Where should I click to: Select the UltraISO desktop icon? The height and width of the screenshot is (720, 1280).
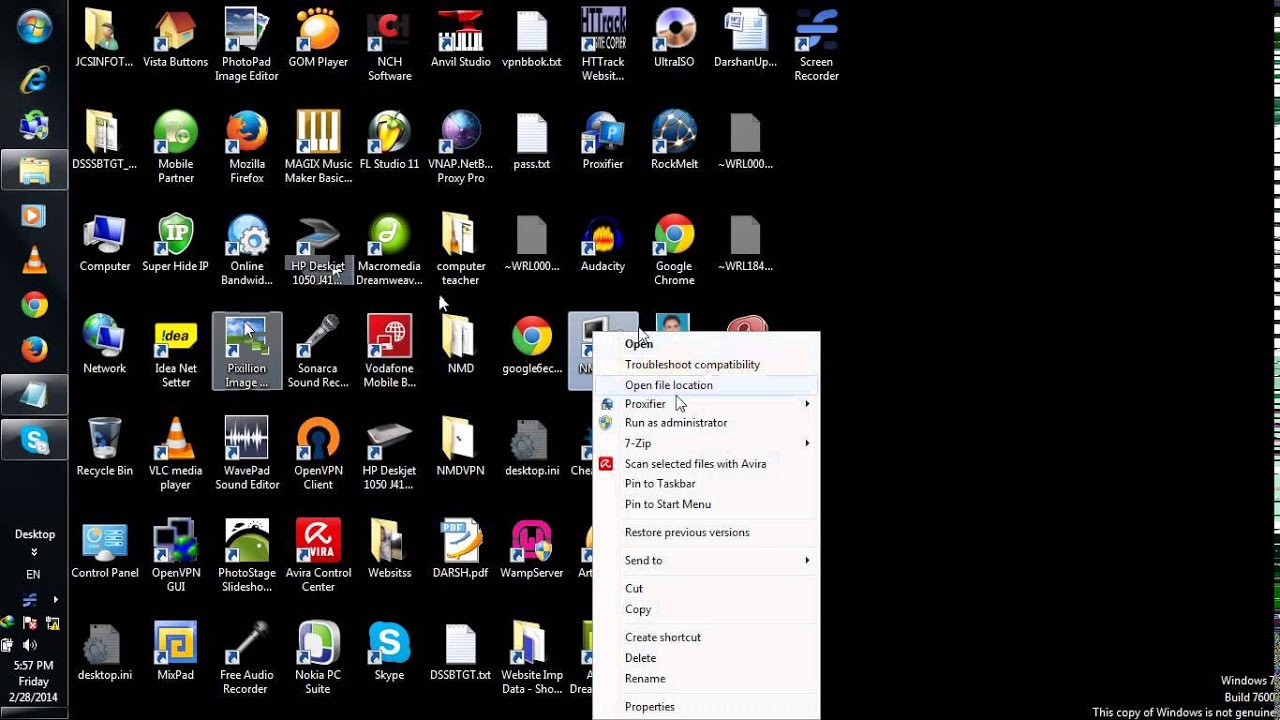tap(674, 38)
